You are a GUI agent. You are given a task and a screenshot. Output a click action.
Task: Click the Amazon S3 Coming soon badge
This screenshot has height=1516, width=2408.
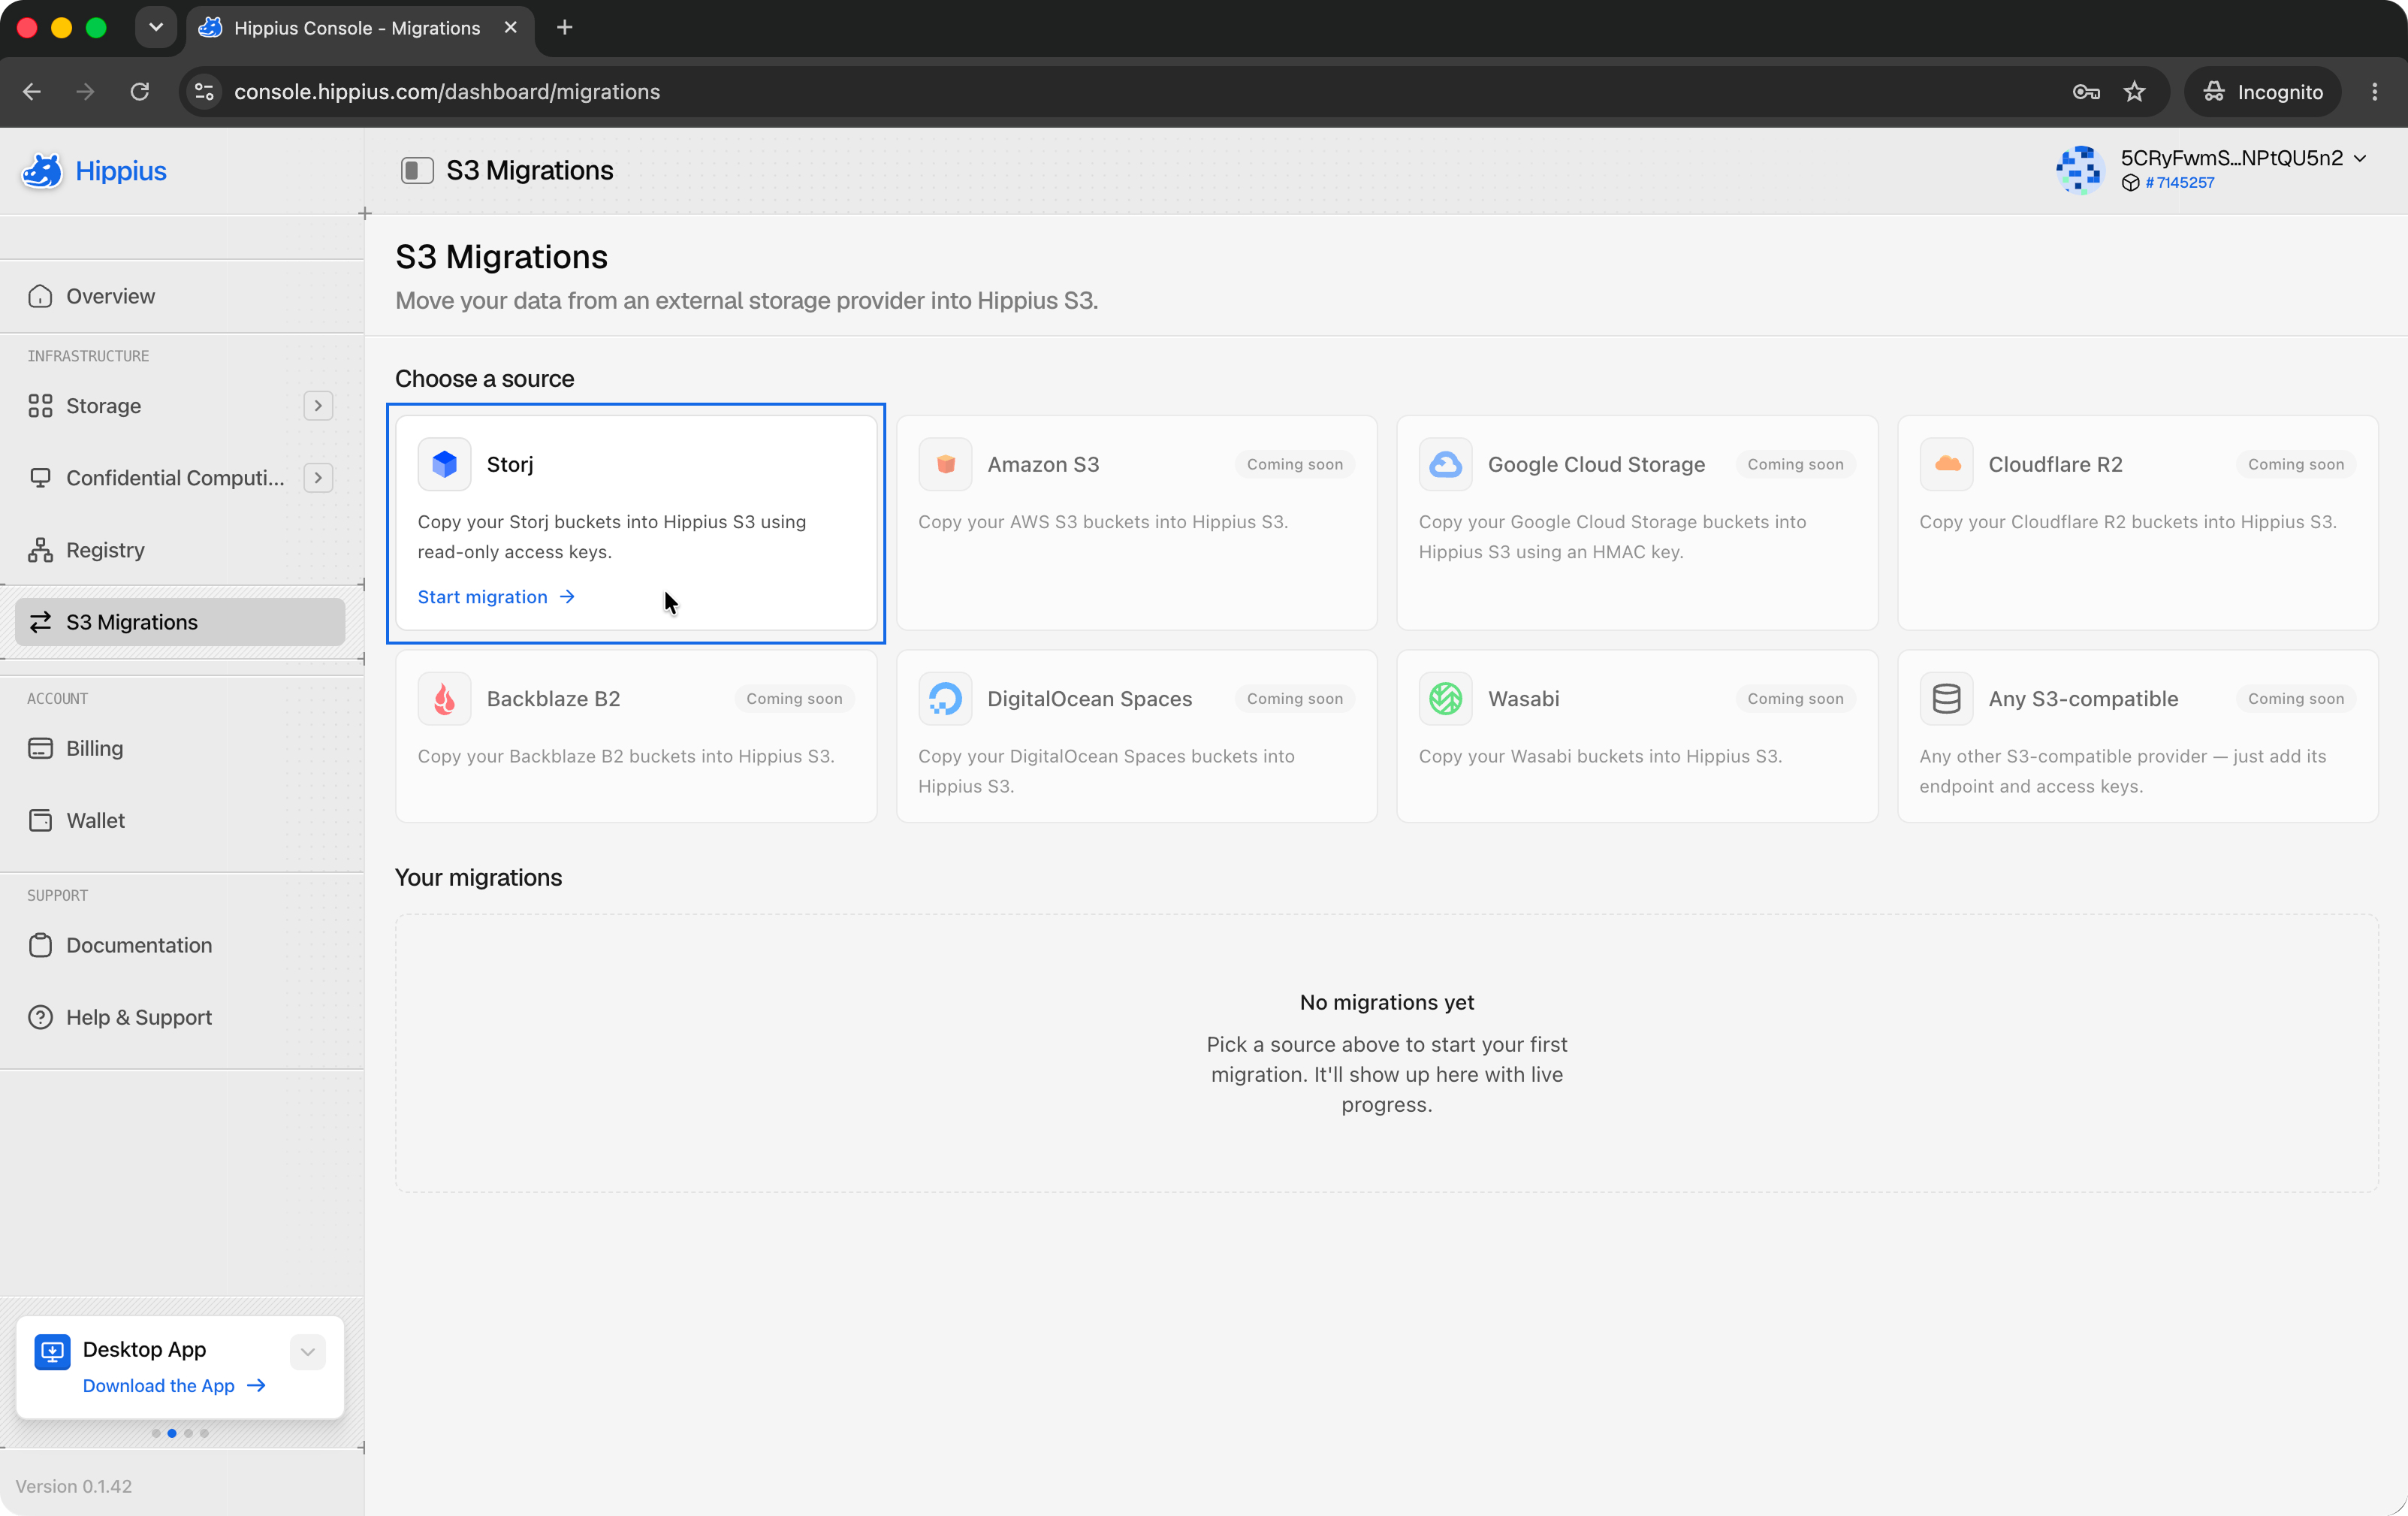click(1295, 464)
